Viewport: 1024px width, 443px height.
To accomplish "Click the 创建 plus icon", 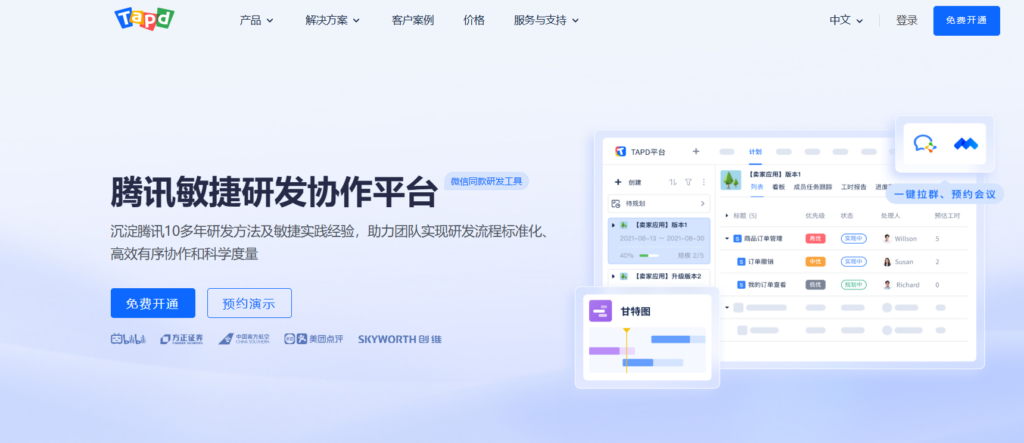I will point(618,182).
